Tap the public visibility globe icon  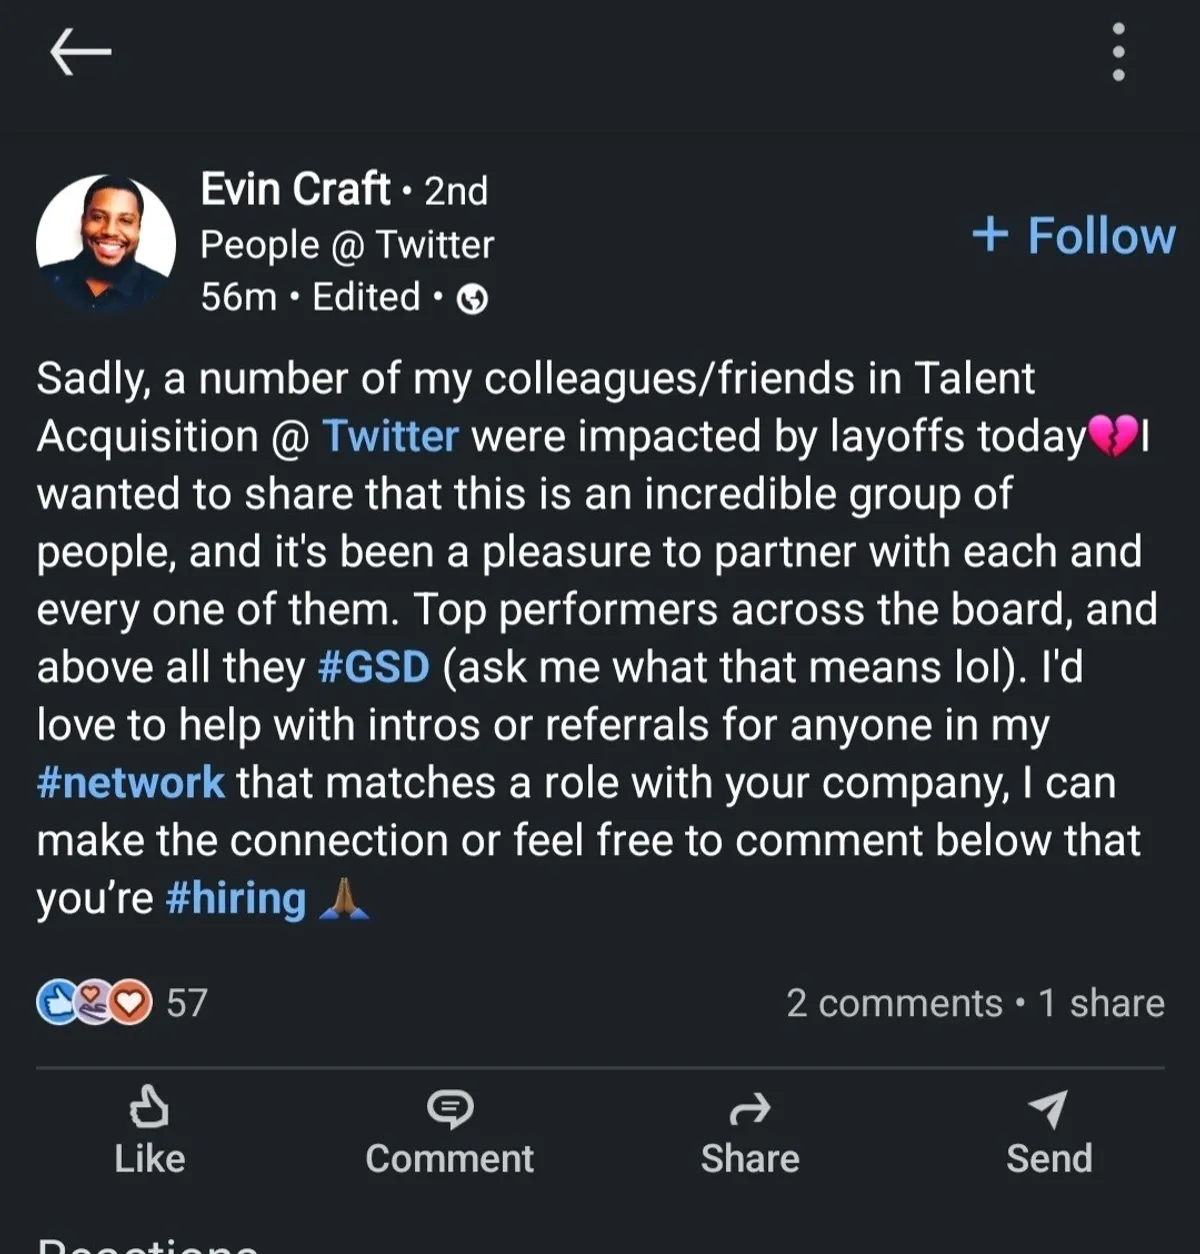[472, 299]
